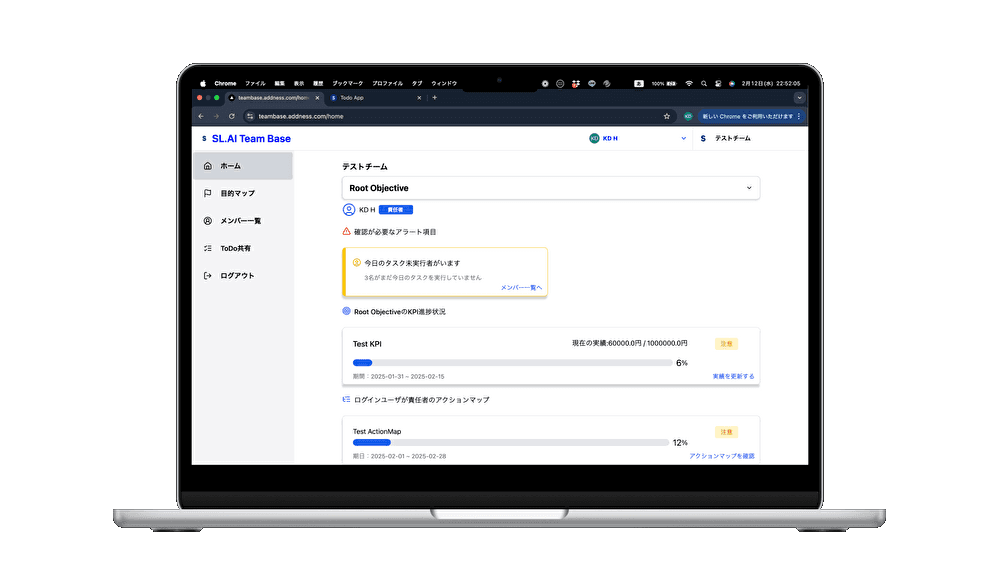Click アクションマップを確認 link
Viewport: 1000px width, 563px height.
(722, 456)
